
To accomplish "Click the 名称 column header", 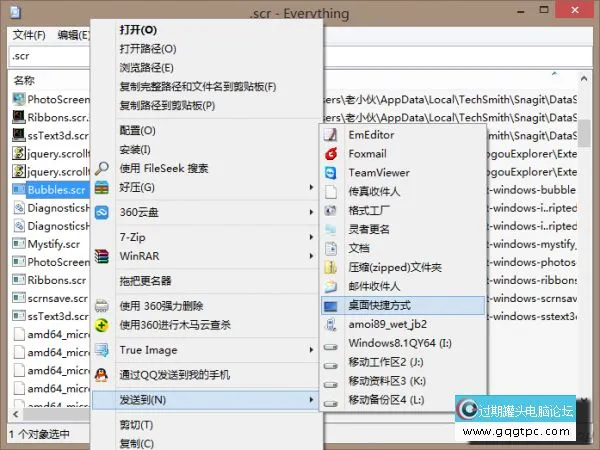I will click(25, 79).
